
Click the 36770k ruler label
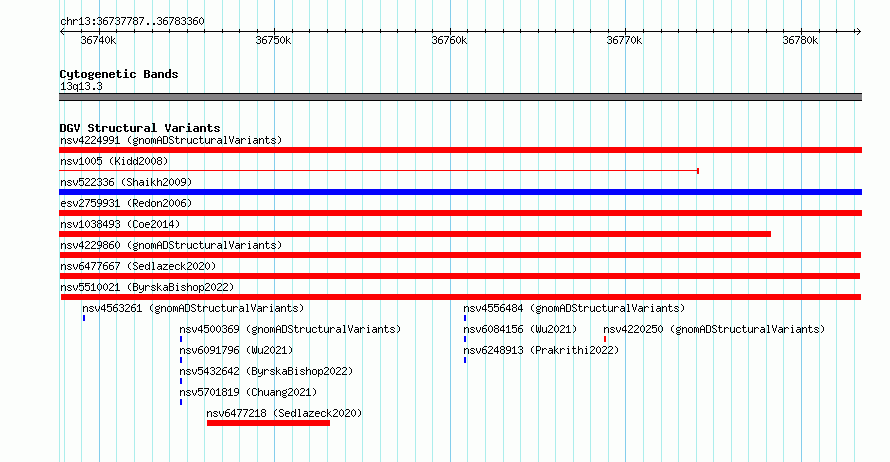click(624, 40)
